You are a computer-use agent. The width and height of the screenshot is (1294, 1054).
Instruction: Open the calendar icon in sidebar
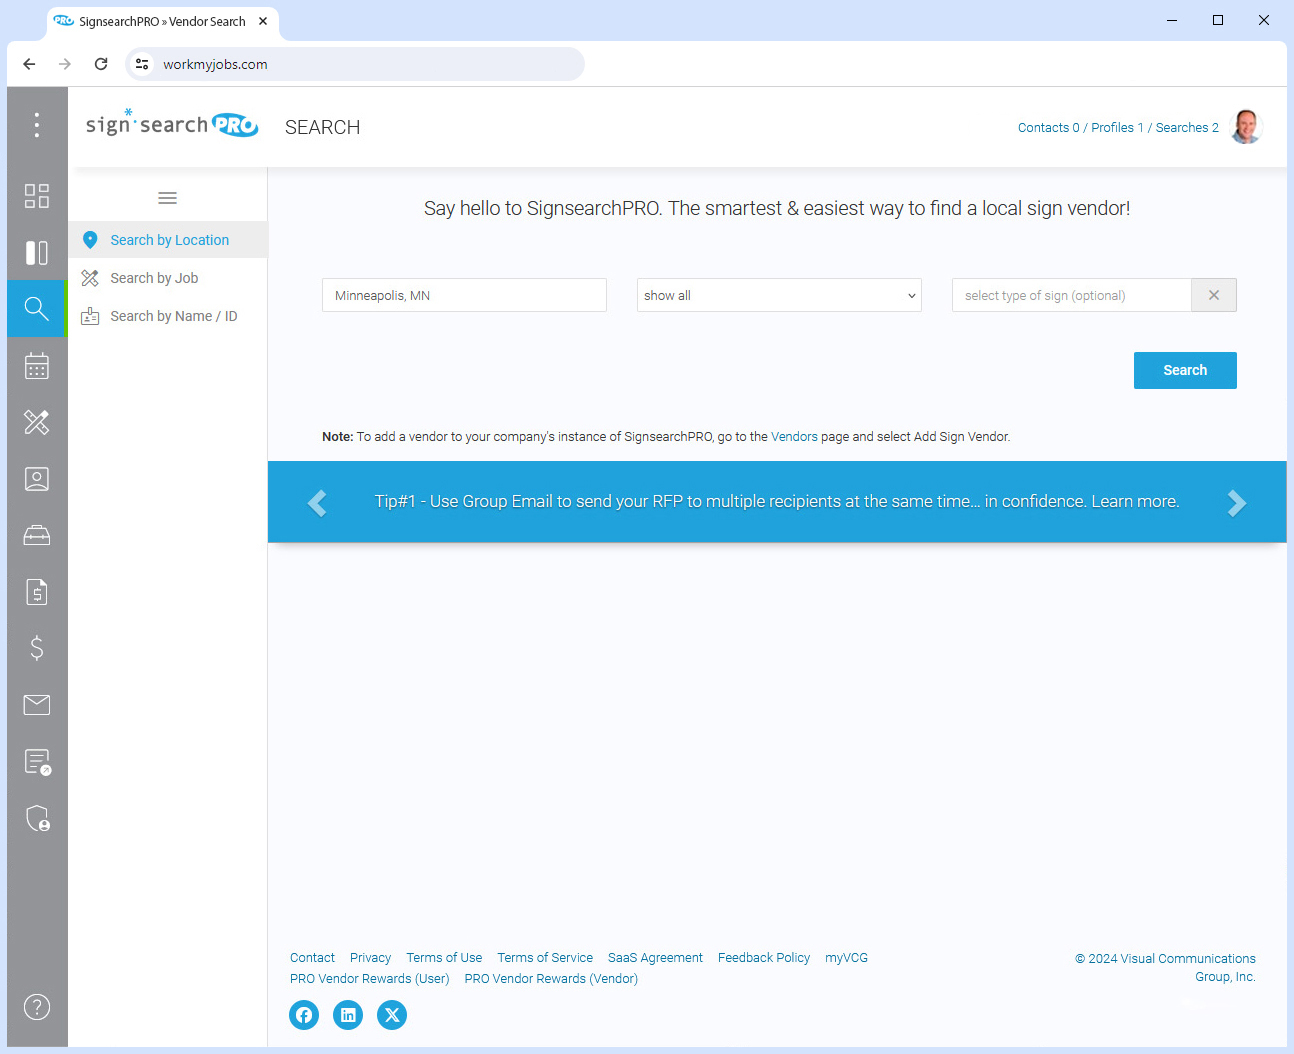point(37,366)
